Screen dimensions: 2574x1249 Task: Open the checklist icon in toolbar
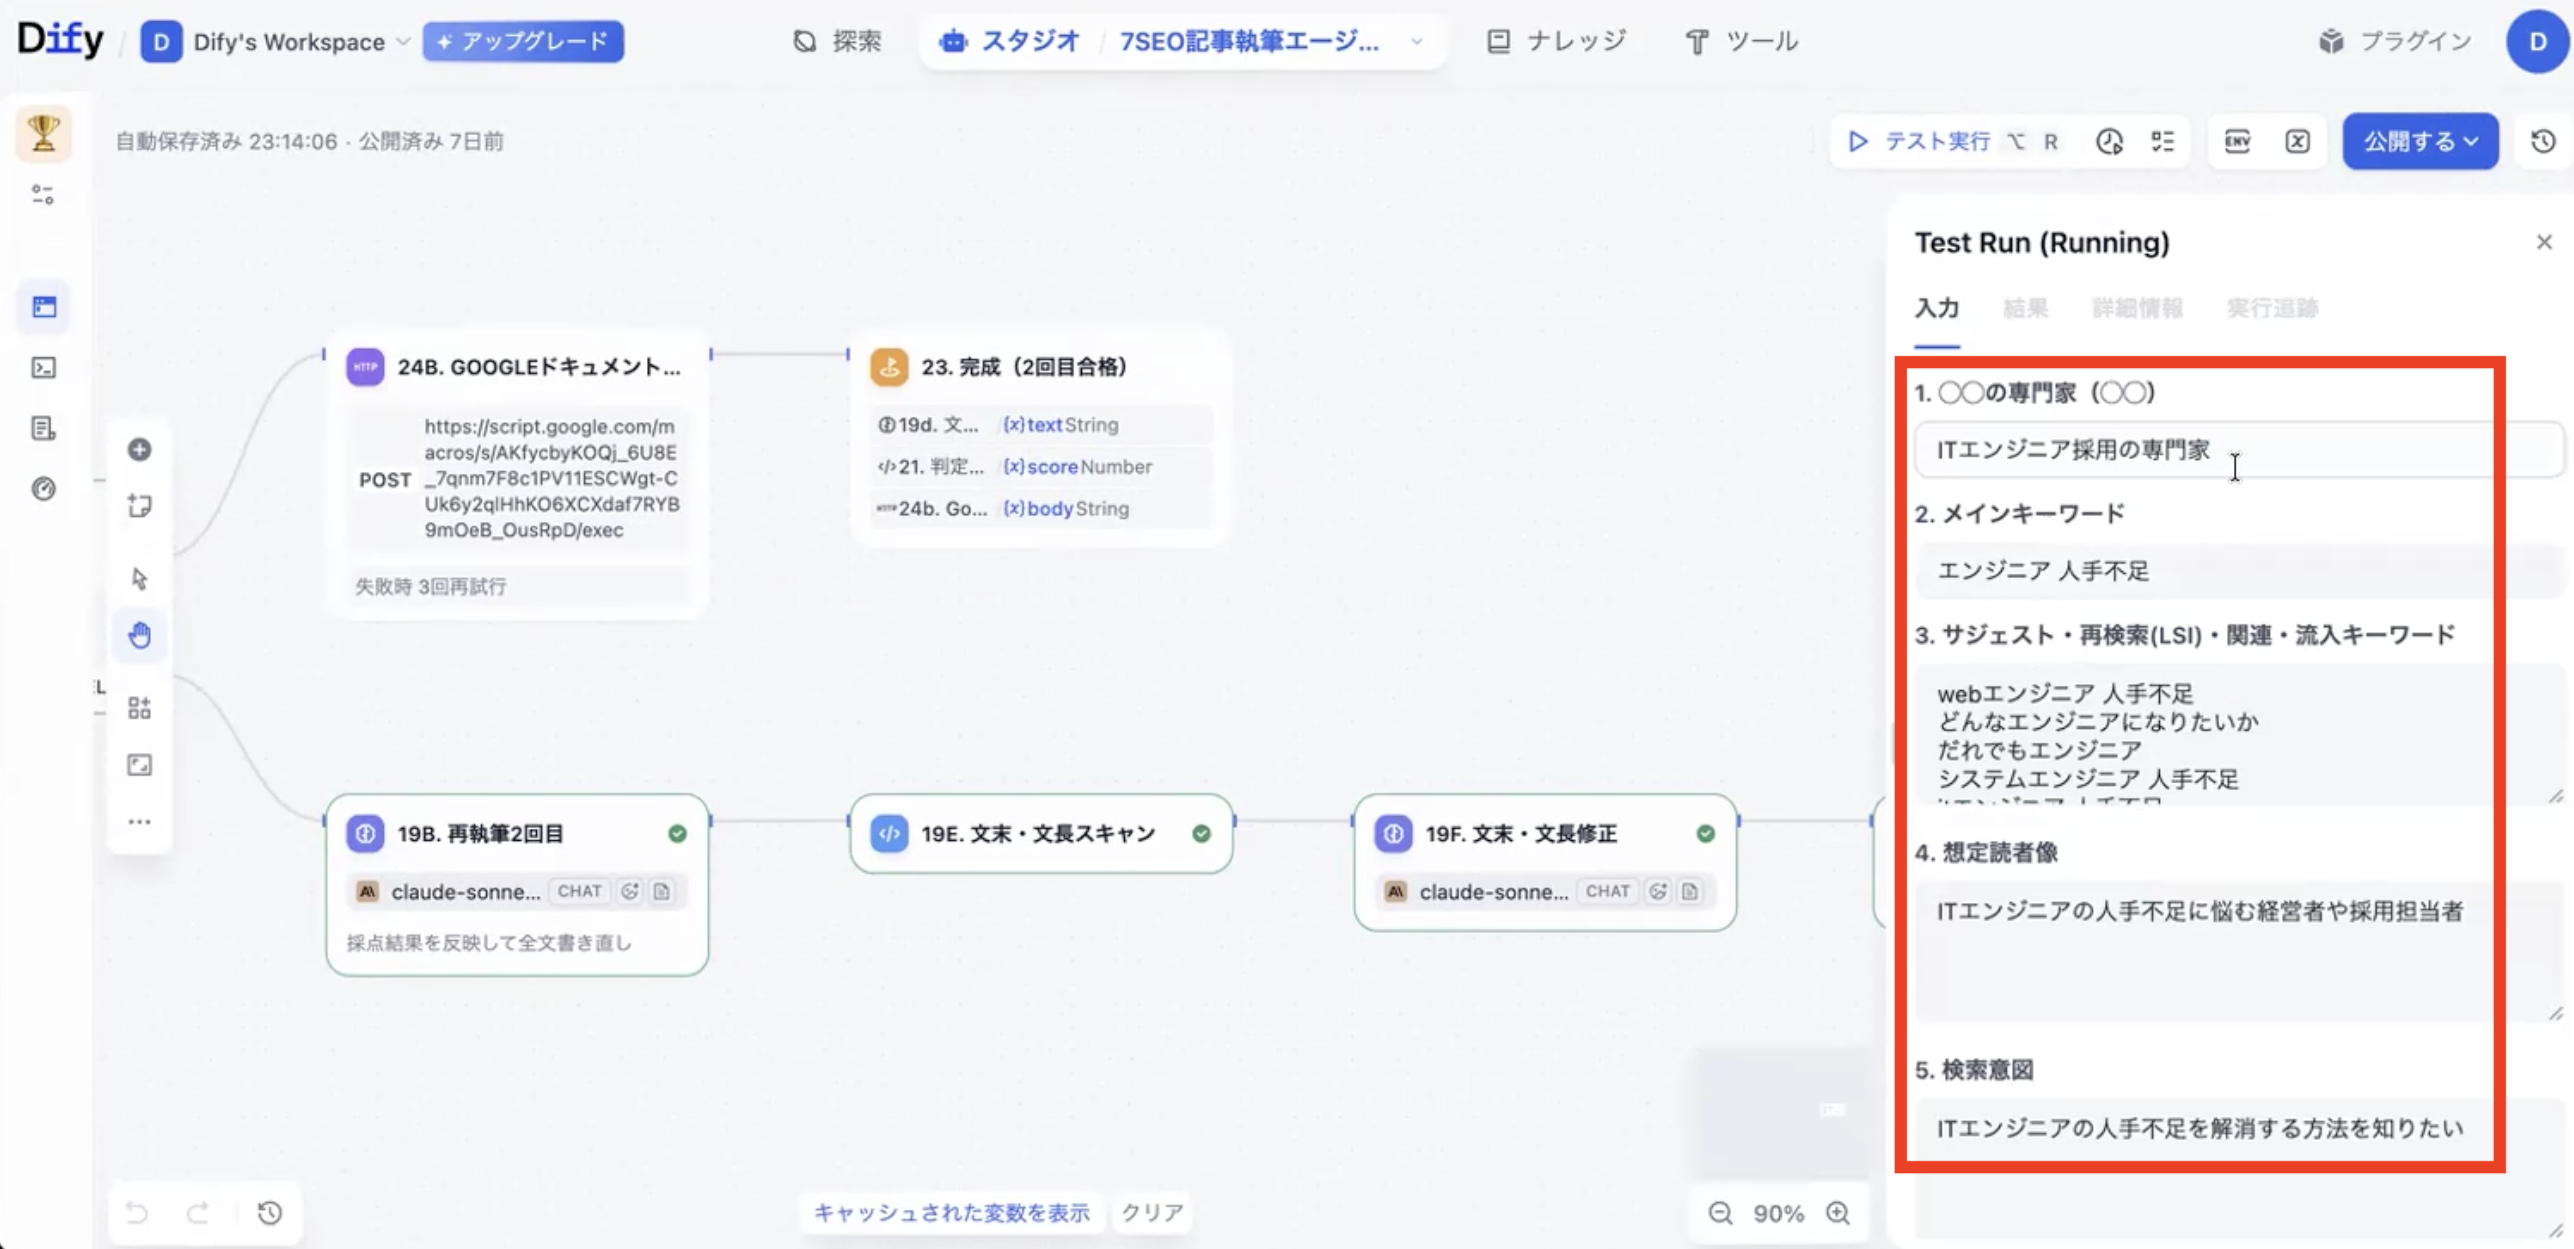(x=2162, y=141)
